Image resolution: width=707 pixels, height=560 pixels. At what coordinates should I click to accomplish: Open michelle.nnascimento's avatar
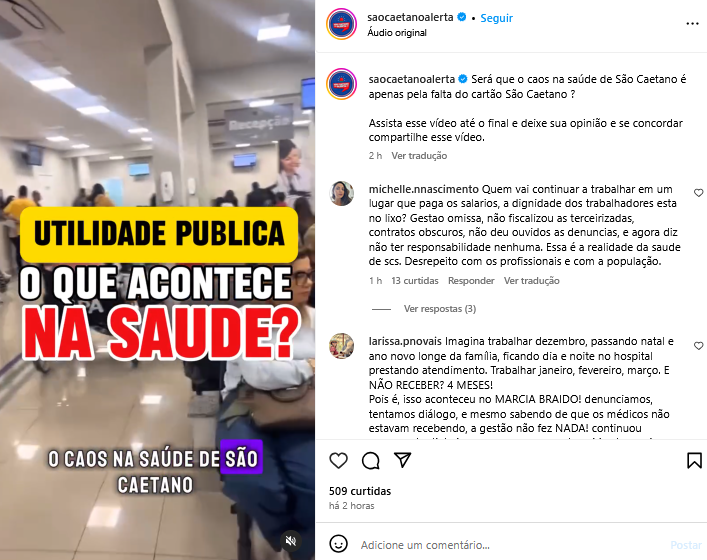341,193
